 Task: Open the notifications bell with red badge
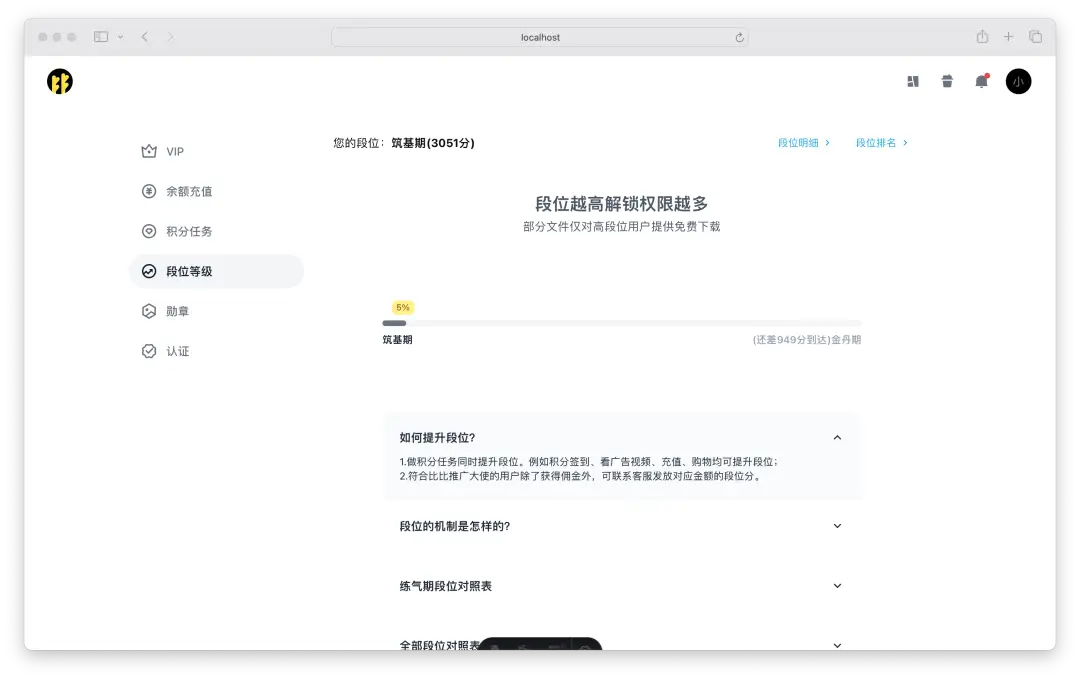pos(981,81)
